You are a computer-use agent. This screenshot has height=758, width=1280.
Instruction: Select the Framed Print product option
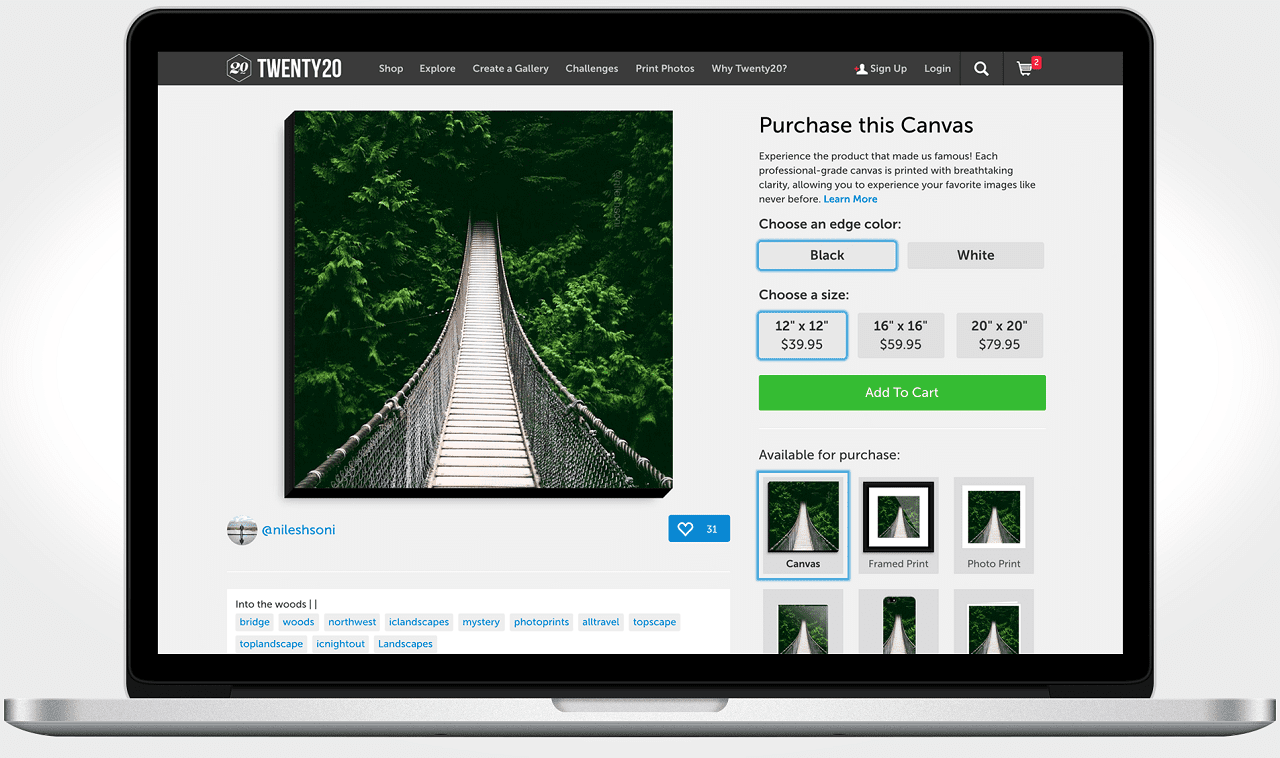coord(898,525)
